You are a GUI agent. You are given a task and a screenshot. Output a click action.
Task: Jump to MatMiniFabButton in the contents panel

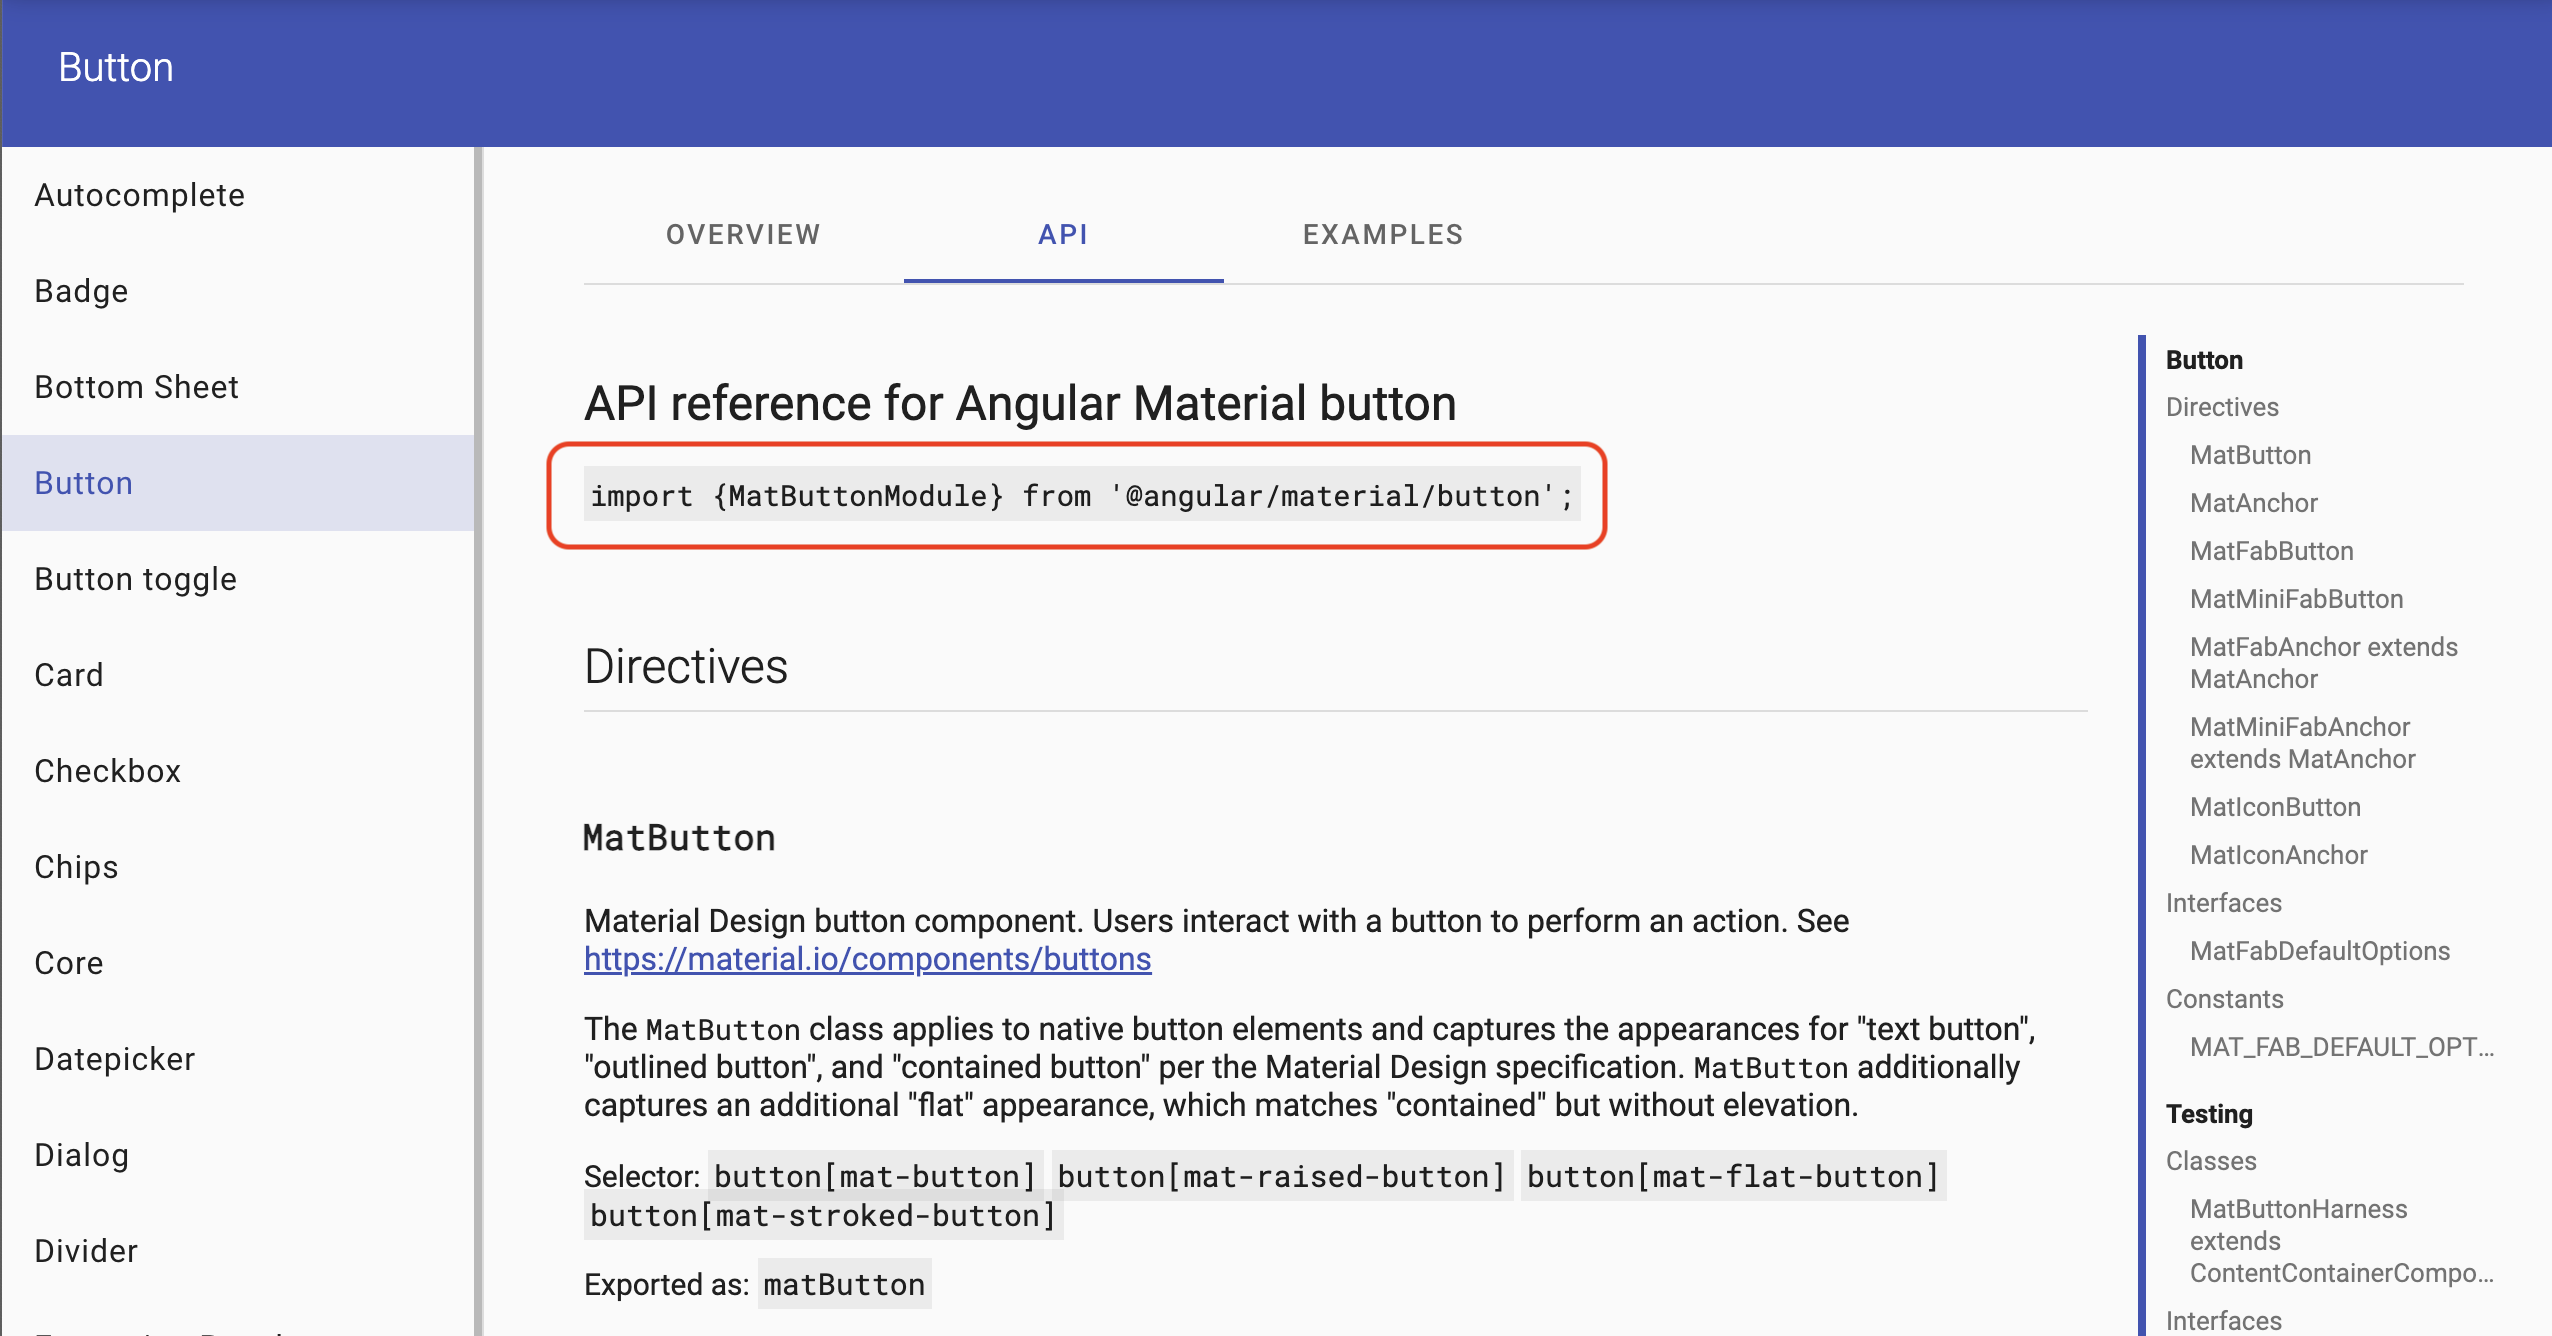2295,598
